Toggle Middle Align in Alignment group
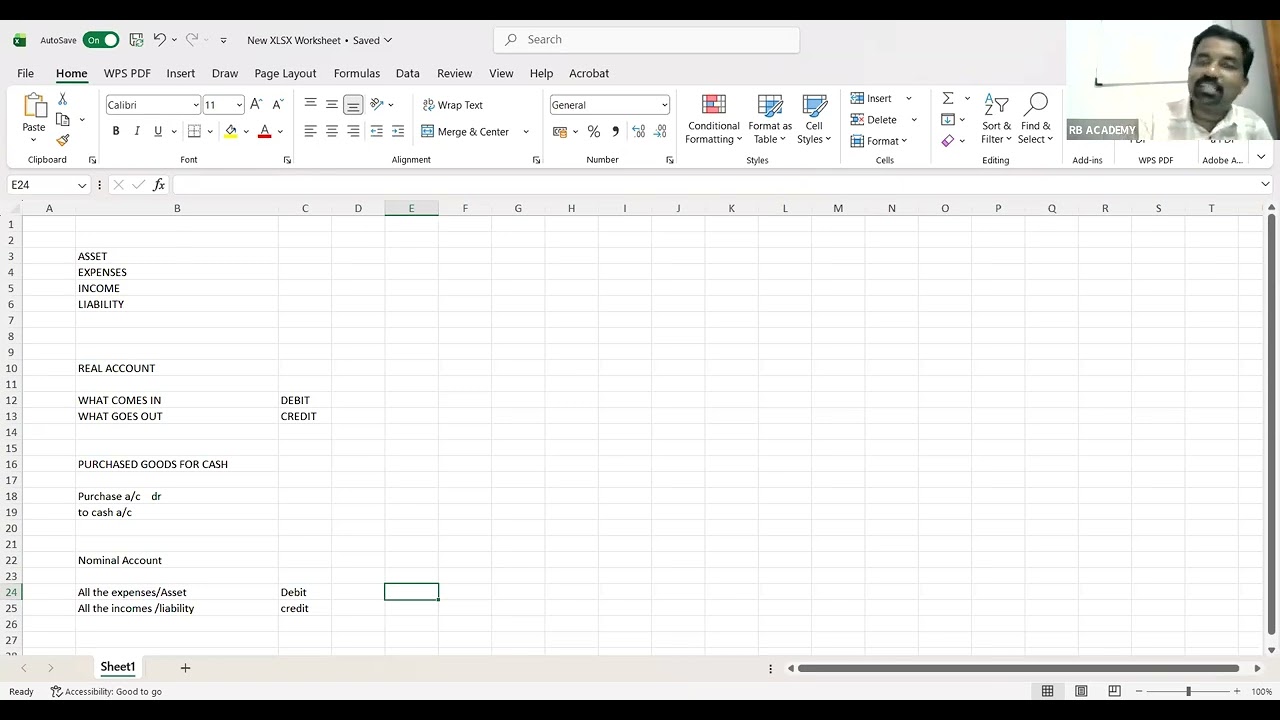This screenshot has height=720, width=1280. pos(332,104)
